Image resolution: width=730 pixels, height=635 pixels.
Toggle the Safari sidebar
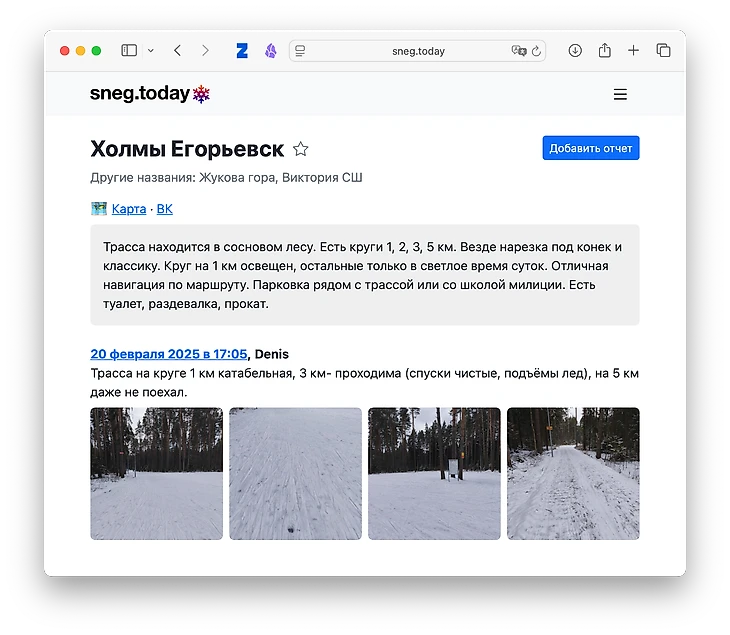129,51
